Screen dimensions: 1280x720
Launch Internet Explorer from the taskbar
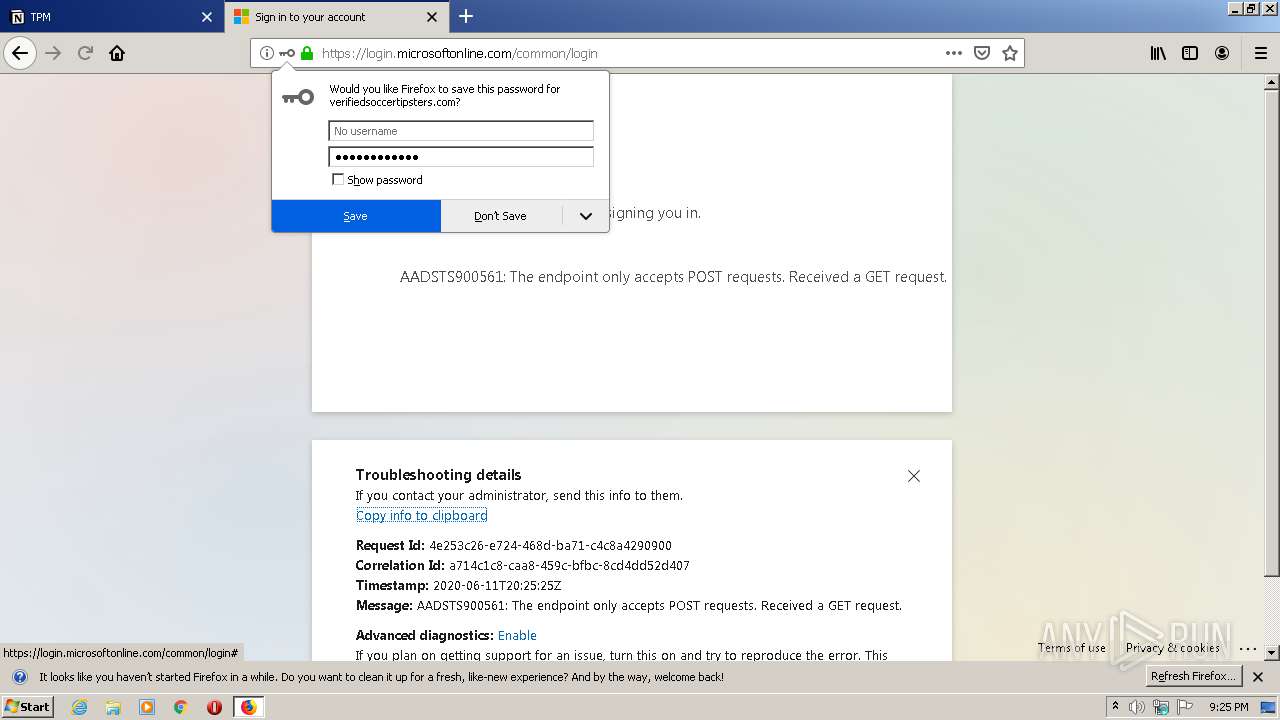click(x=80, y=707)
